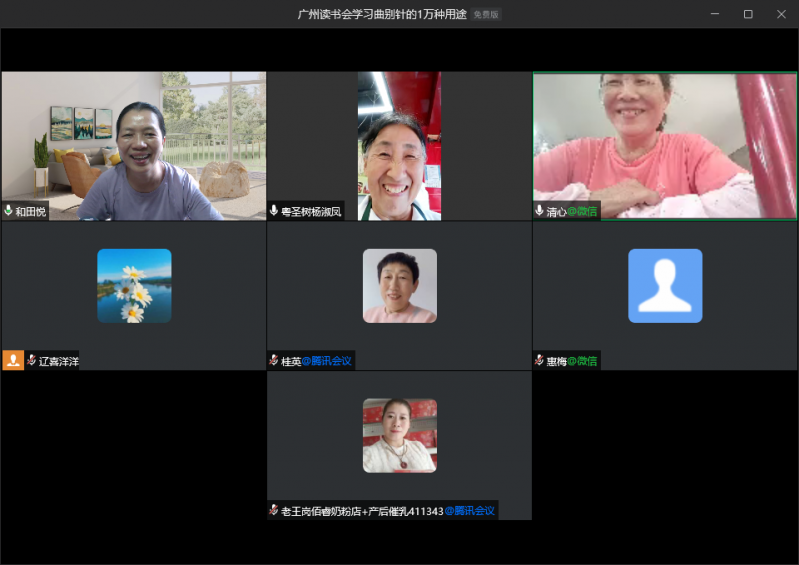The image size is (799, 565).
Task: Click the @腾讯会议 tag next to 桂英
Action: tap(327, 361)
